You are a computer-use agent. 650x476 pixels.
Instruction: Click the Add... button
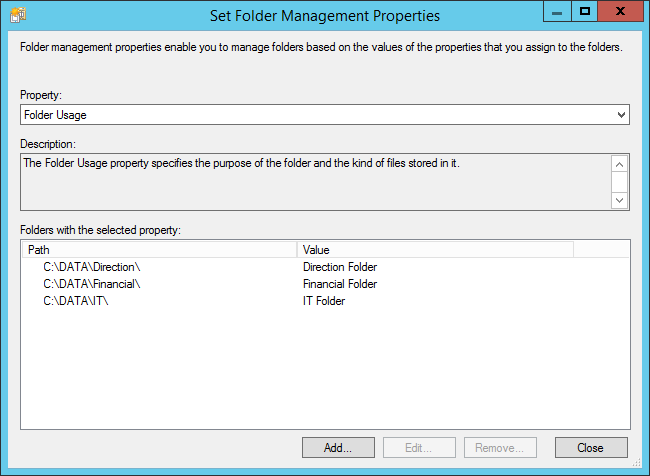[338, 448]
